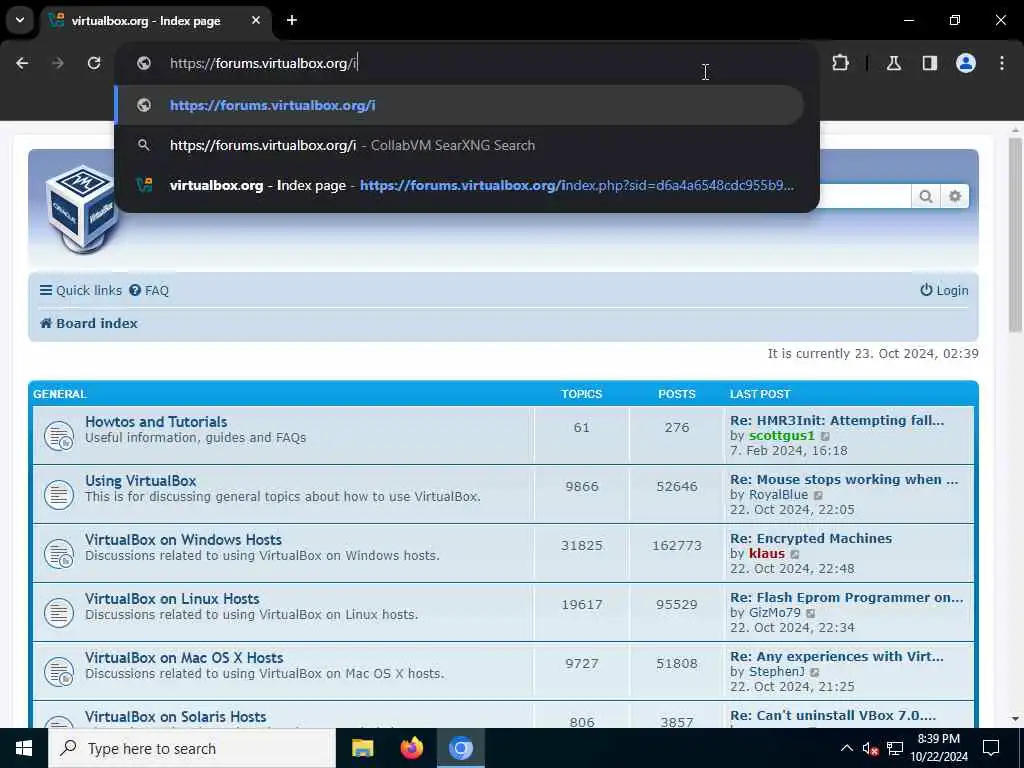This screenshot has width=1024, height=768.
Task: Open VirtualBox on Linux Hosts forum
Action: [172, 598]
